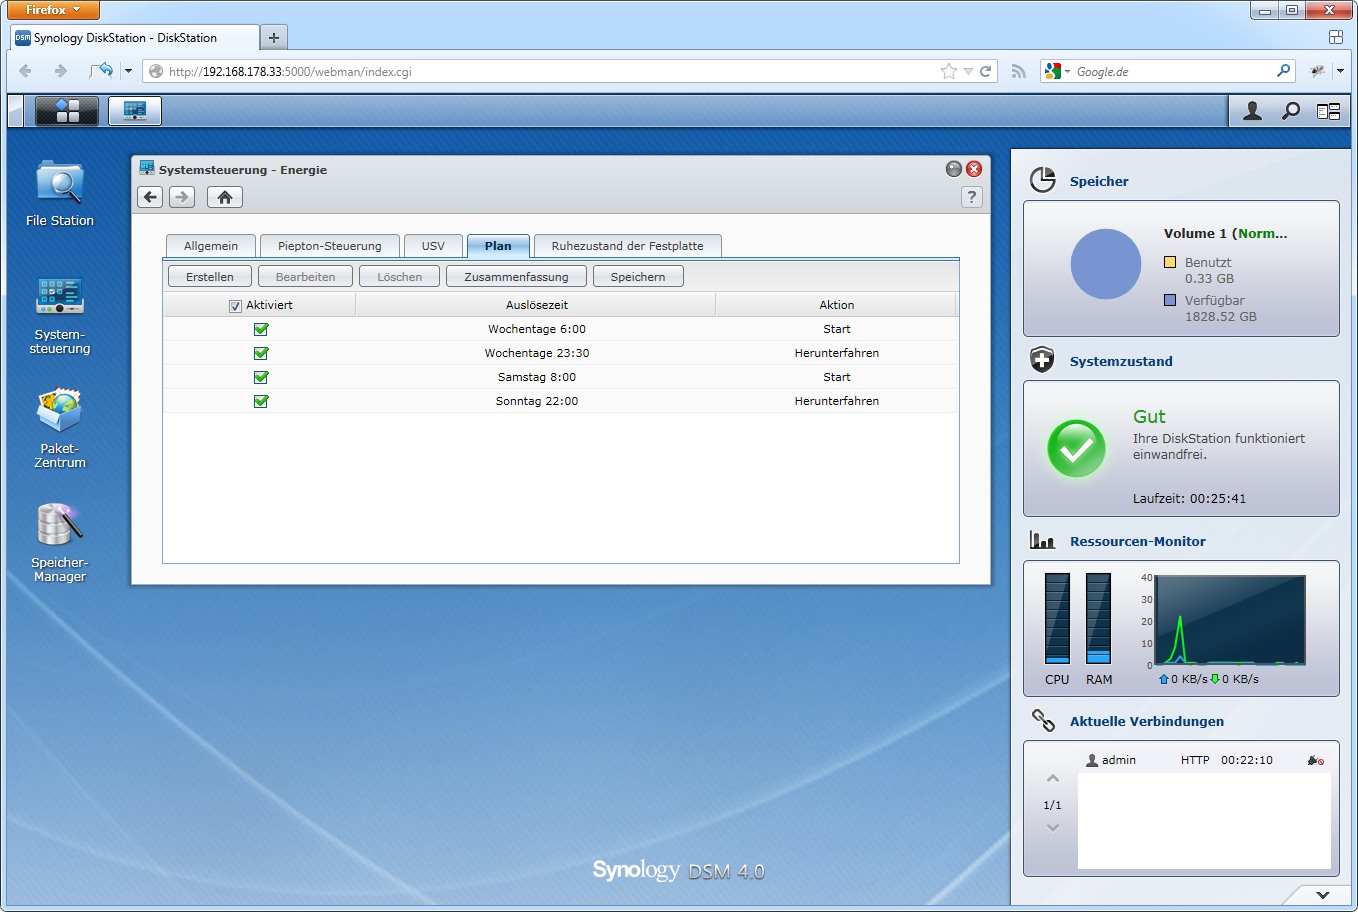Switch to Ruhezustand der Festplatte tab

click(x=628, y=246)
